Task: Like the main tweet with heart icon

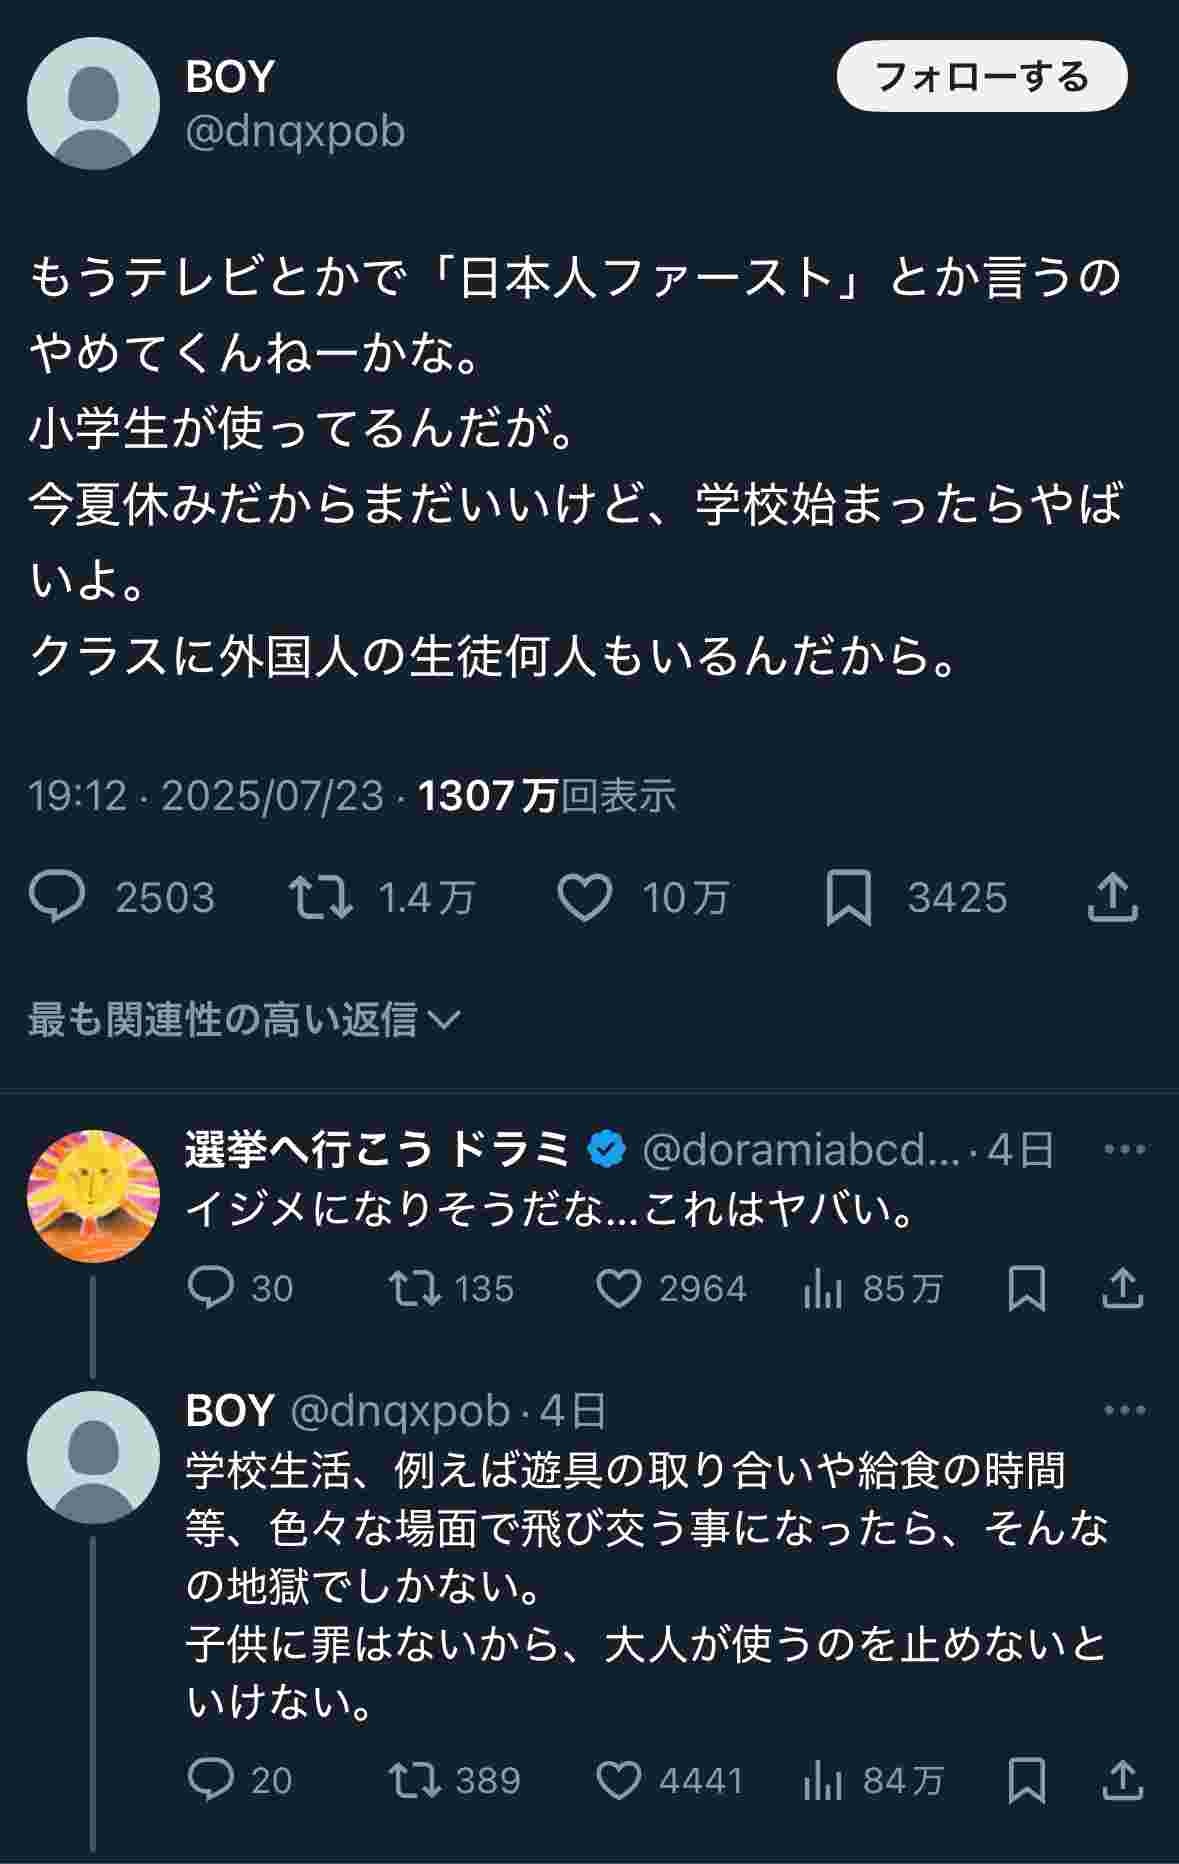Action: pos(584,896)
